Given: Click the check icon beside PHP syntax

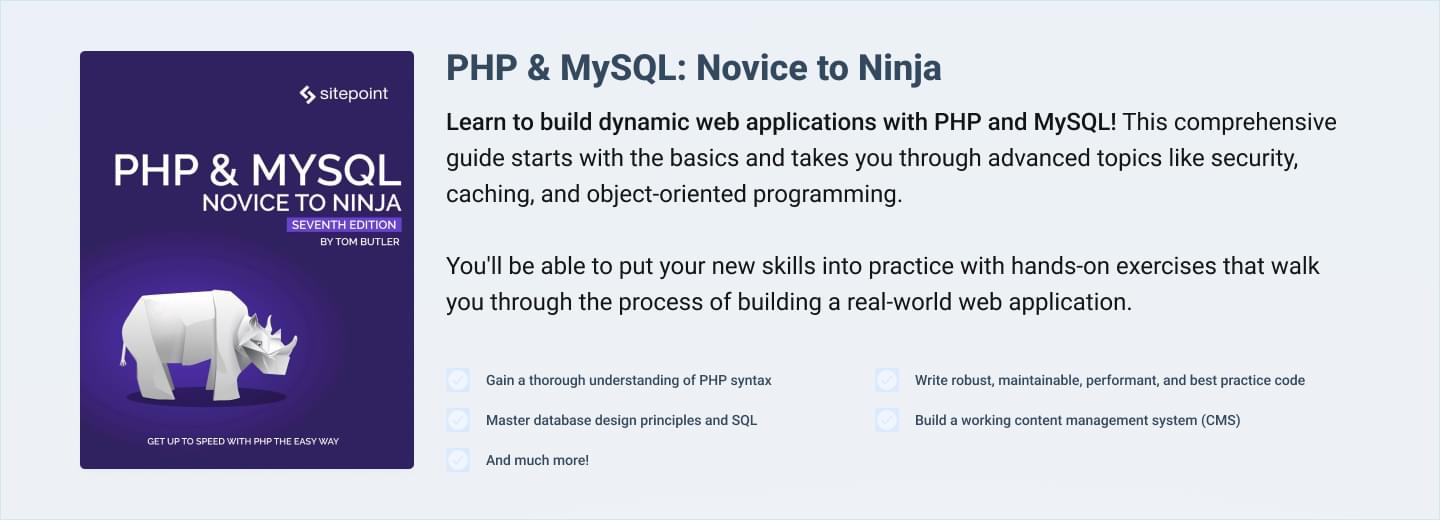Looking at the screenshot, I should tap(458, 380).
